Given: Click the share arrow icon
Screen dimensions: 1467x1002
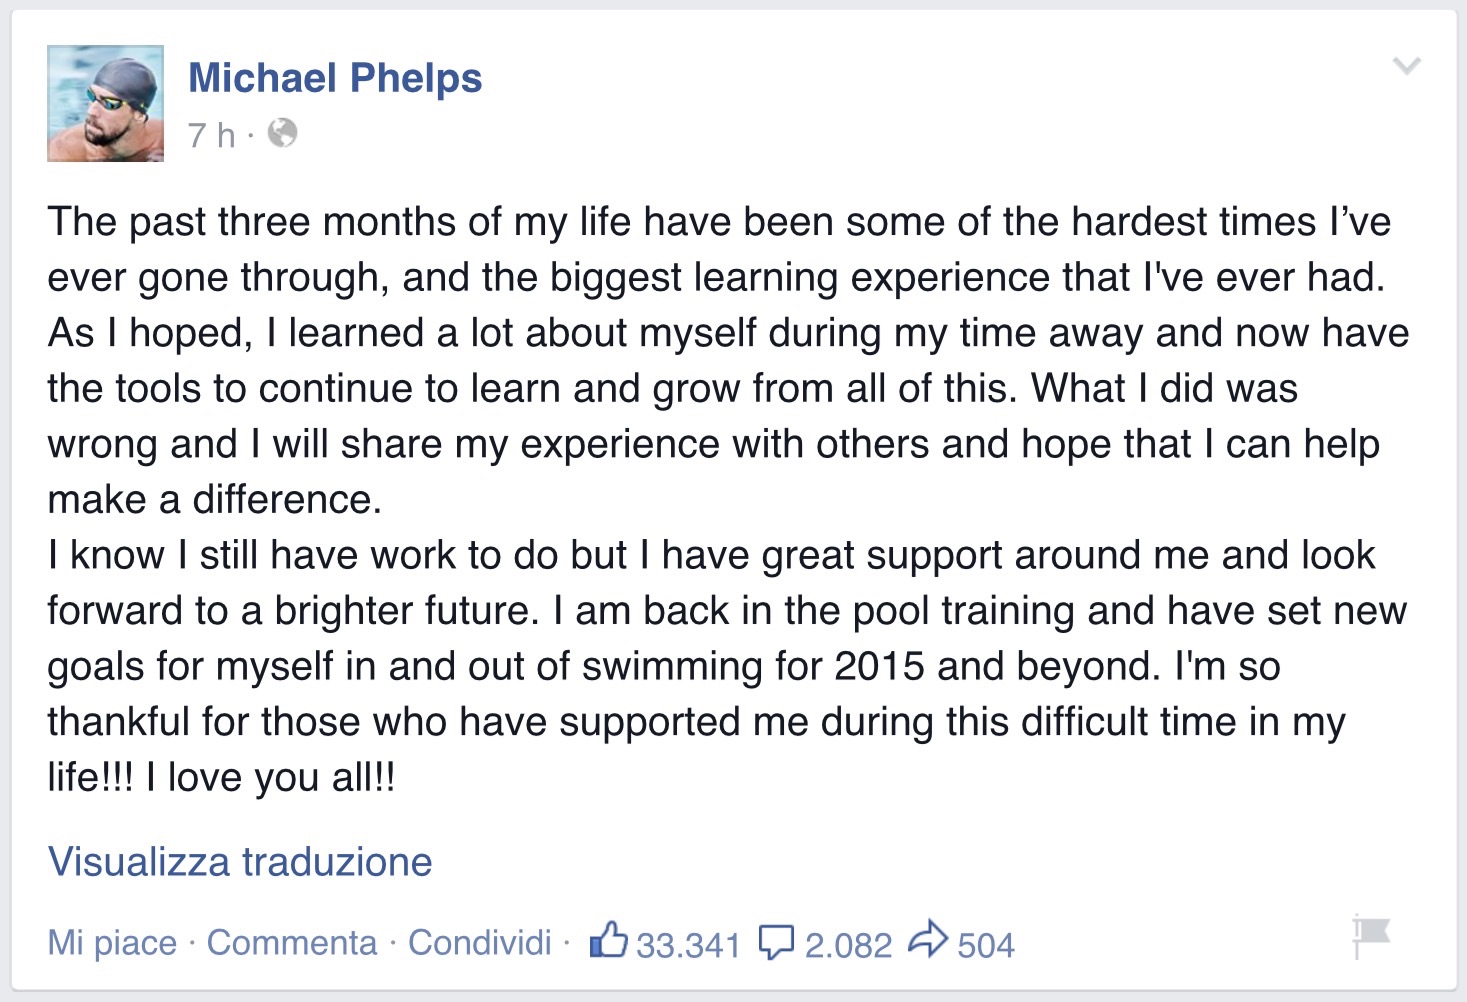Looking at the screenshot, I should click(928, 939).
